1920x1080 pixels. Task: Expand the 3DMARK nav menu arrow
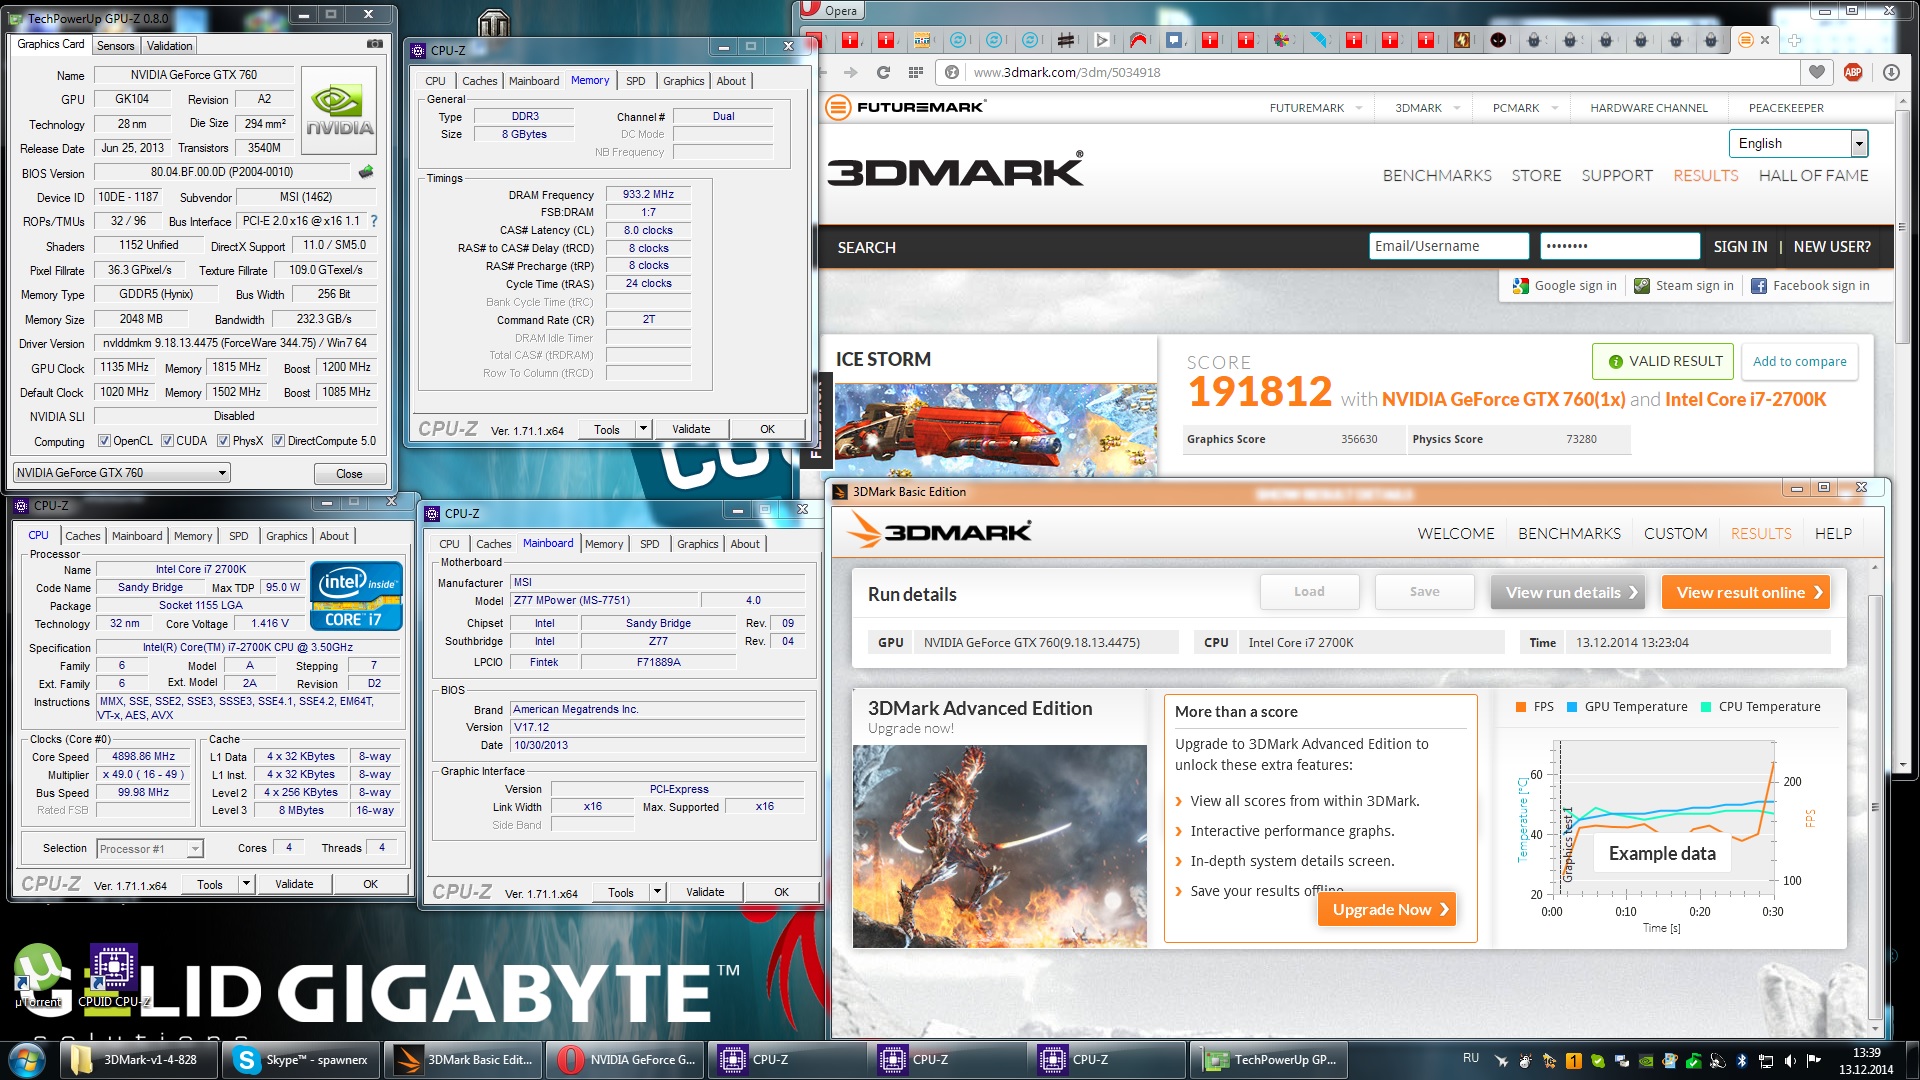click(1457, 108)
